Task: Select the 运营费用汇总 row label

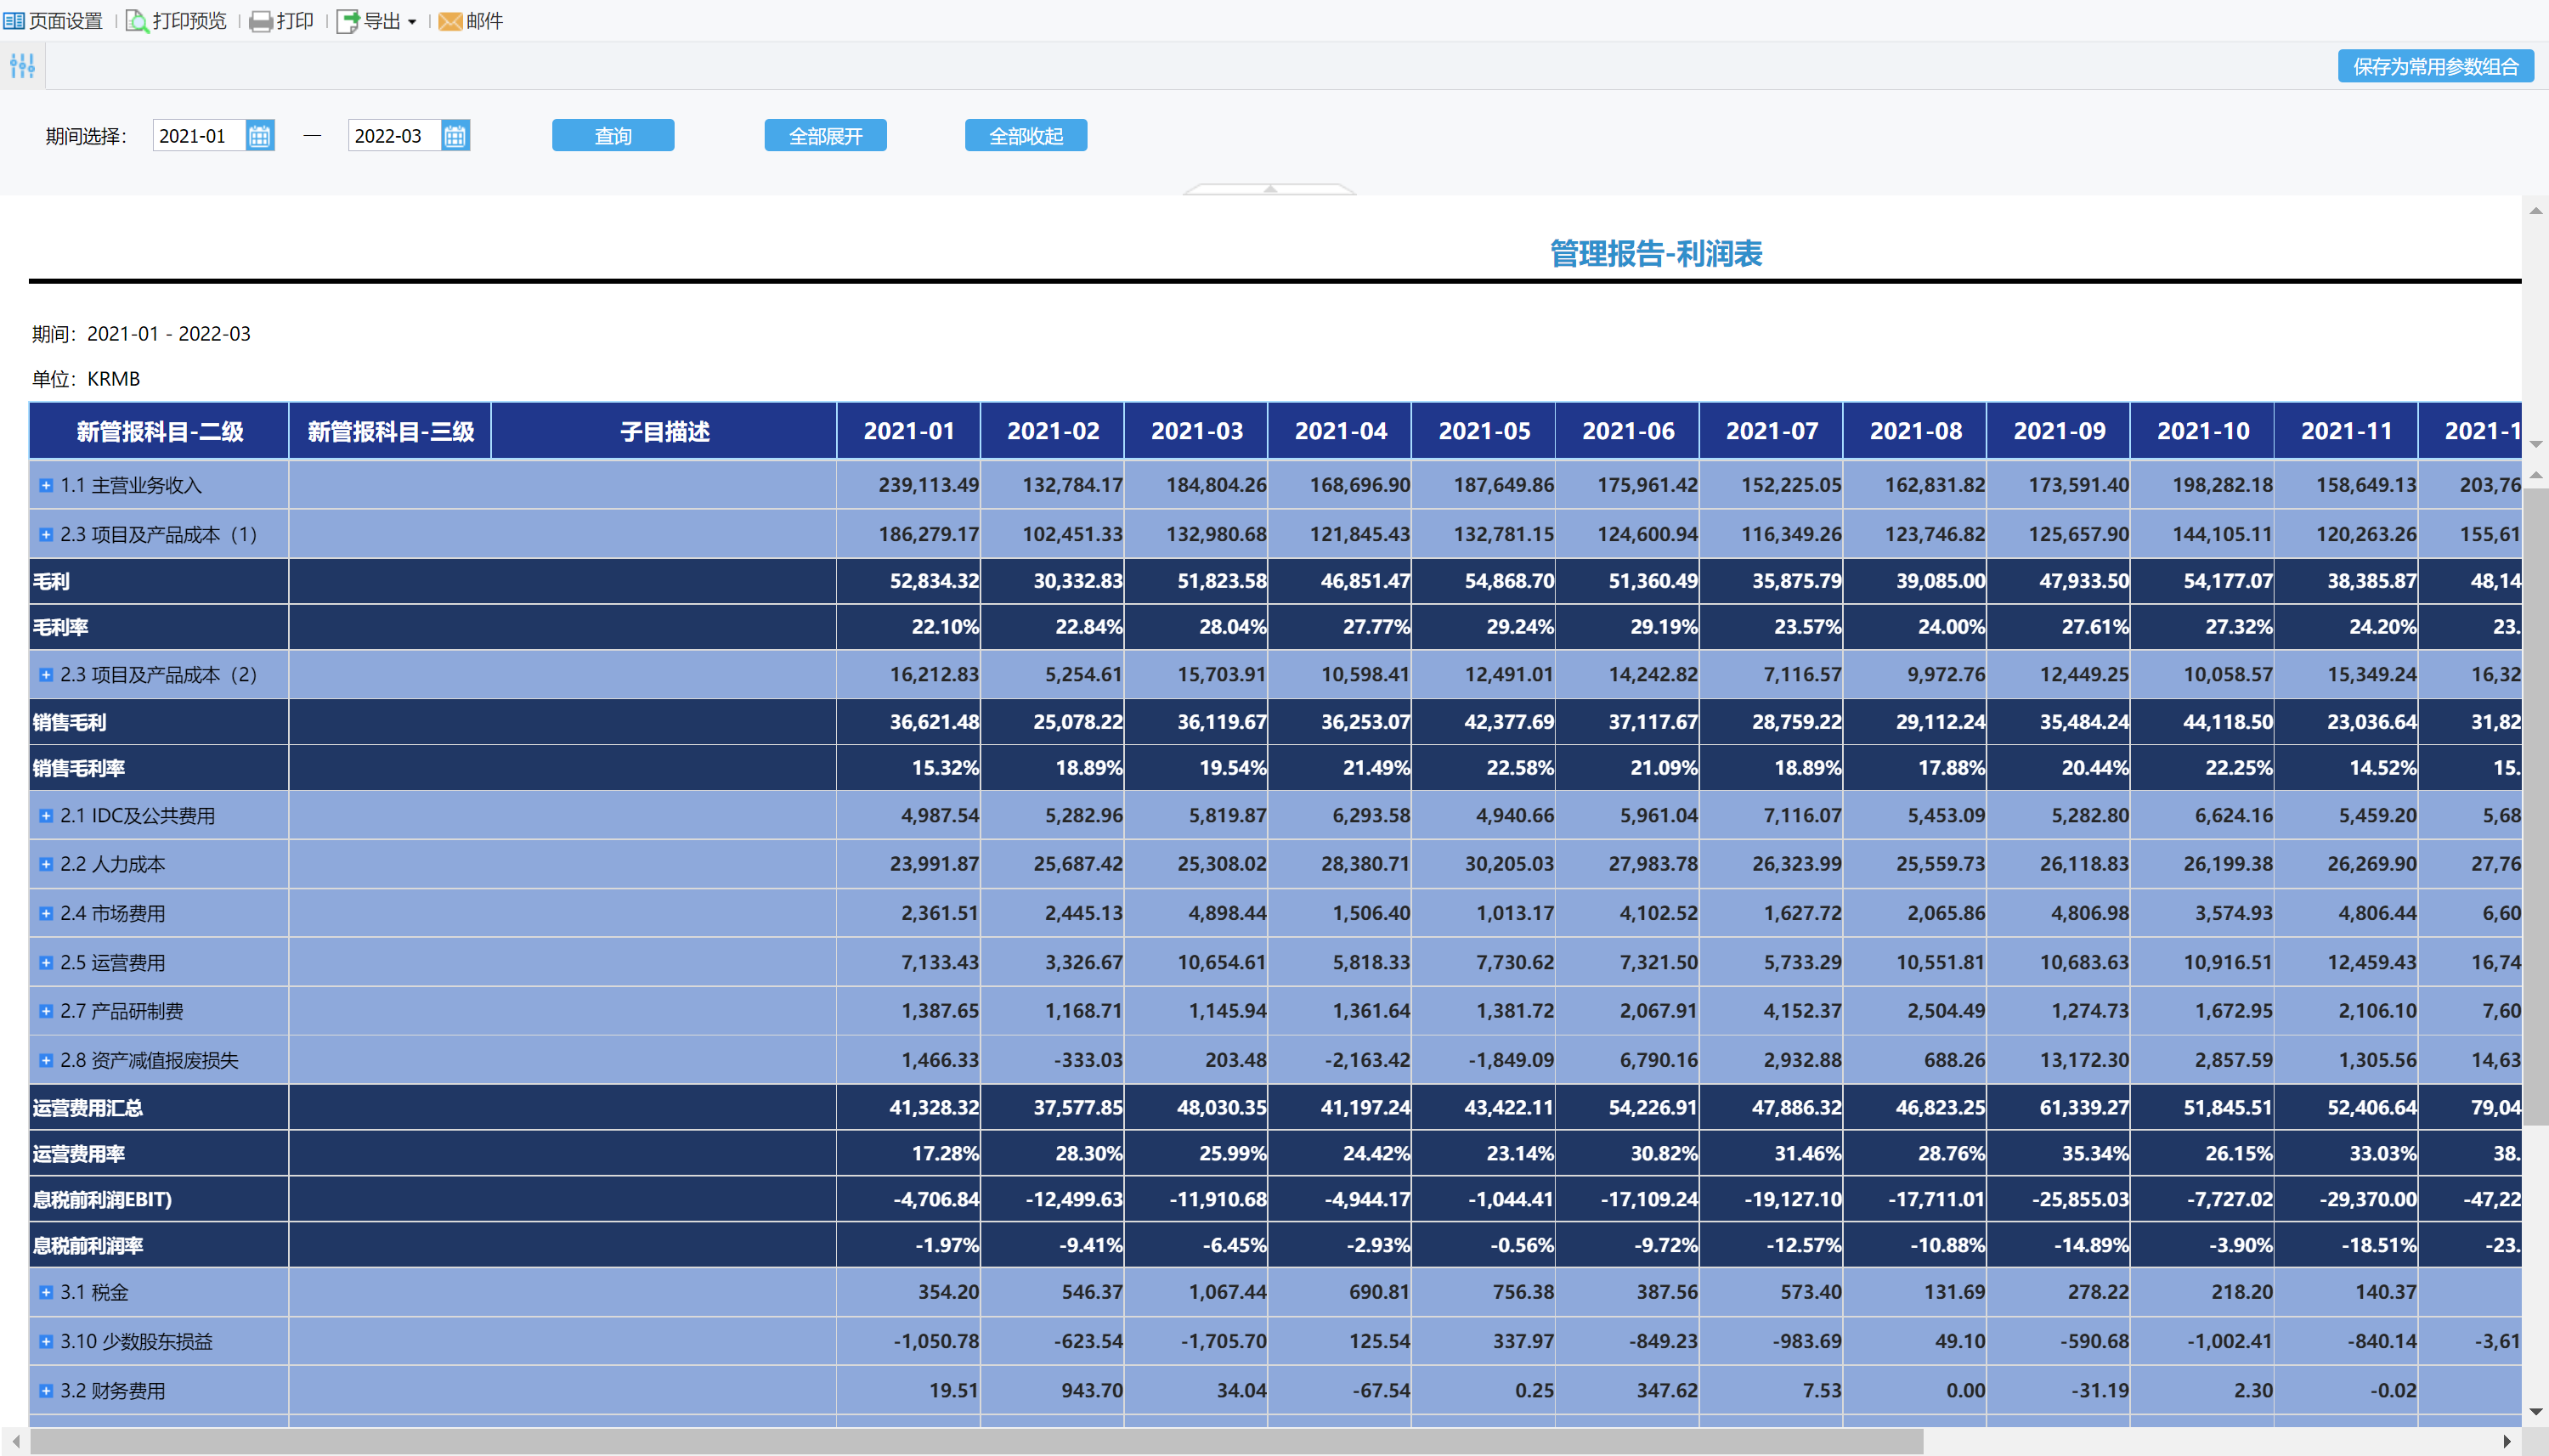Action: click(x=88, y=1108)
